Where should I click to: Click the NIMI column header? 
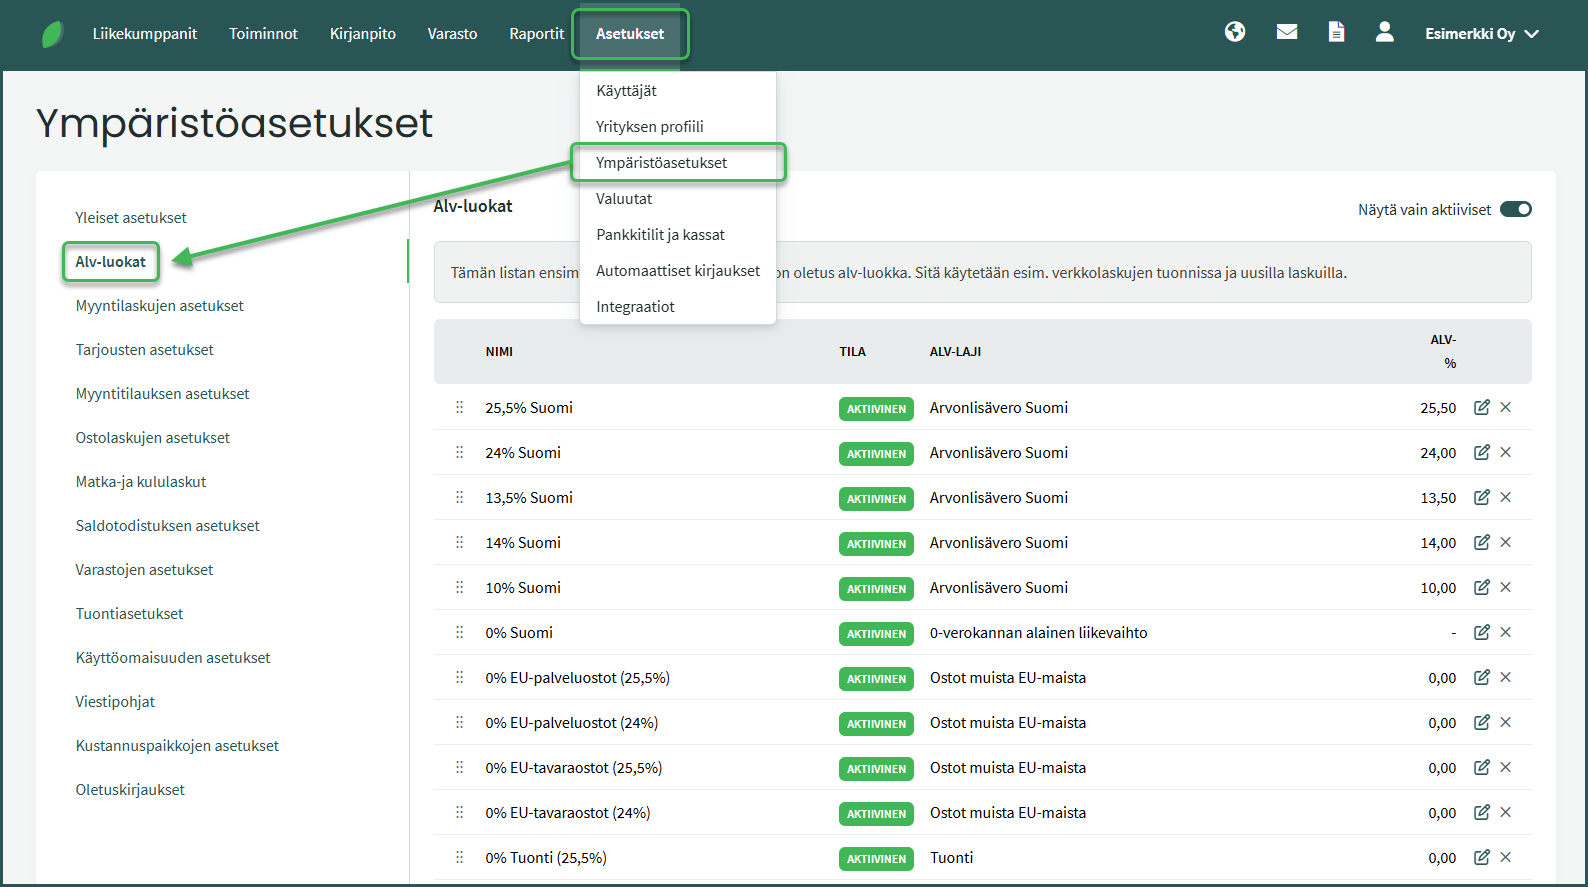(499, 352)
